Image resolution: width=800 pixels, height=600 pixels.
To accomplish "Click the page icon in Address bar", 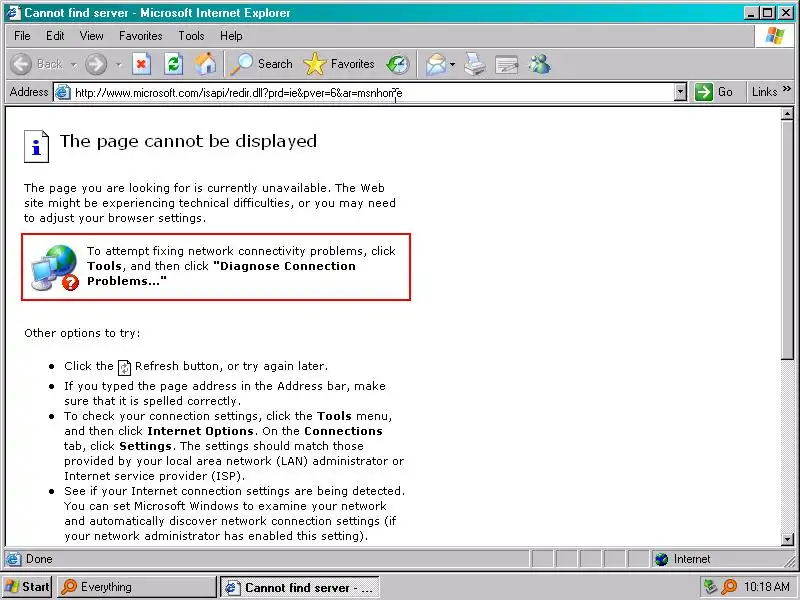I will click(x=63, y=92).
